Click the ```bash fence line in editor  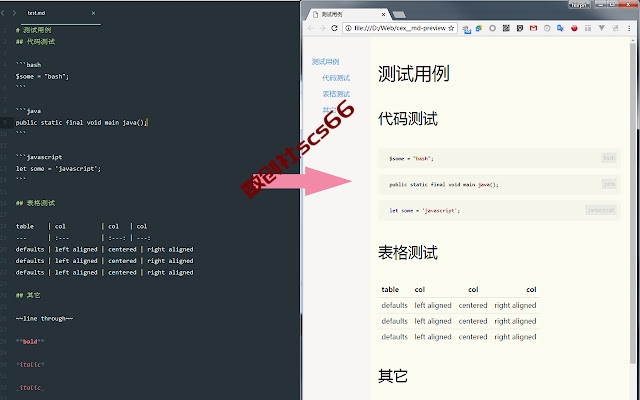pyautogui.click(x=28, y=64)
